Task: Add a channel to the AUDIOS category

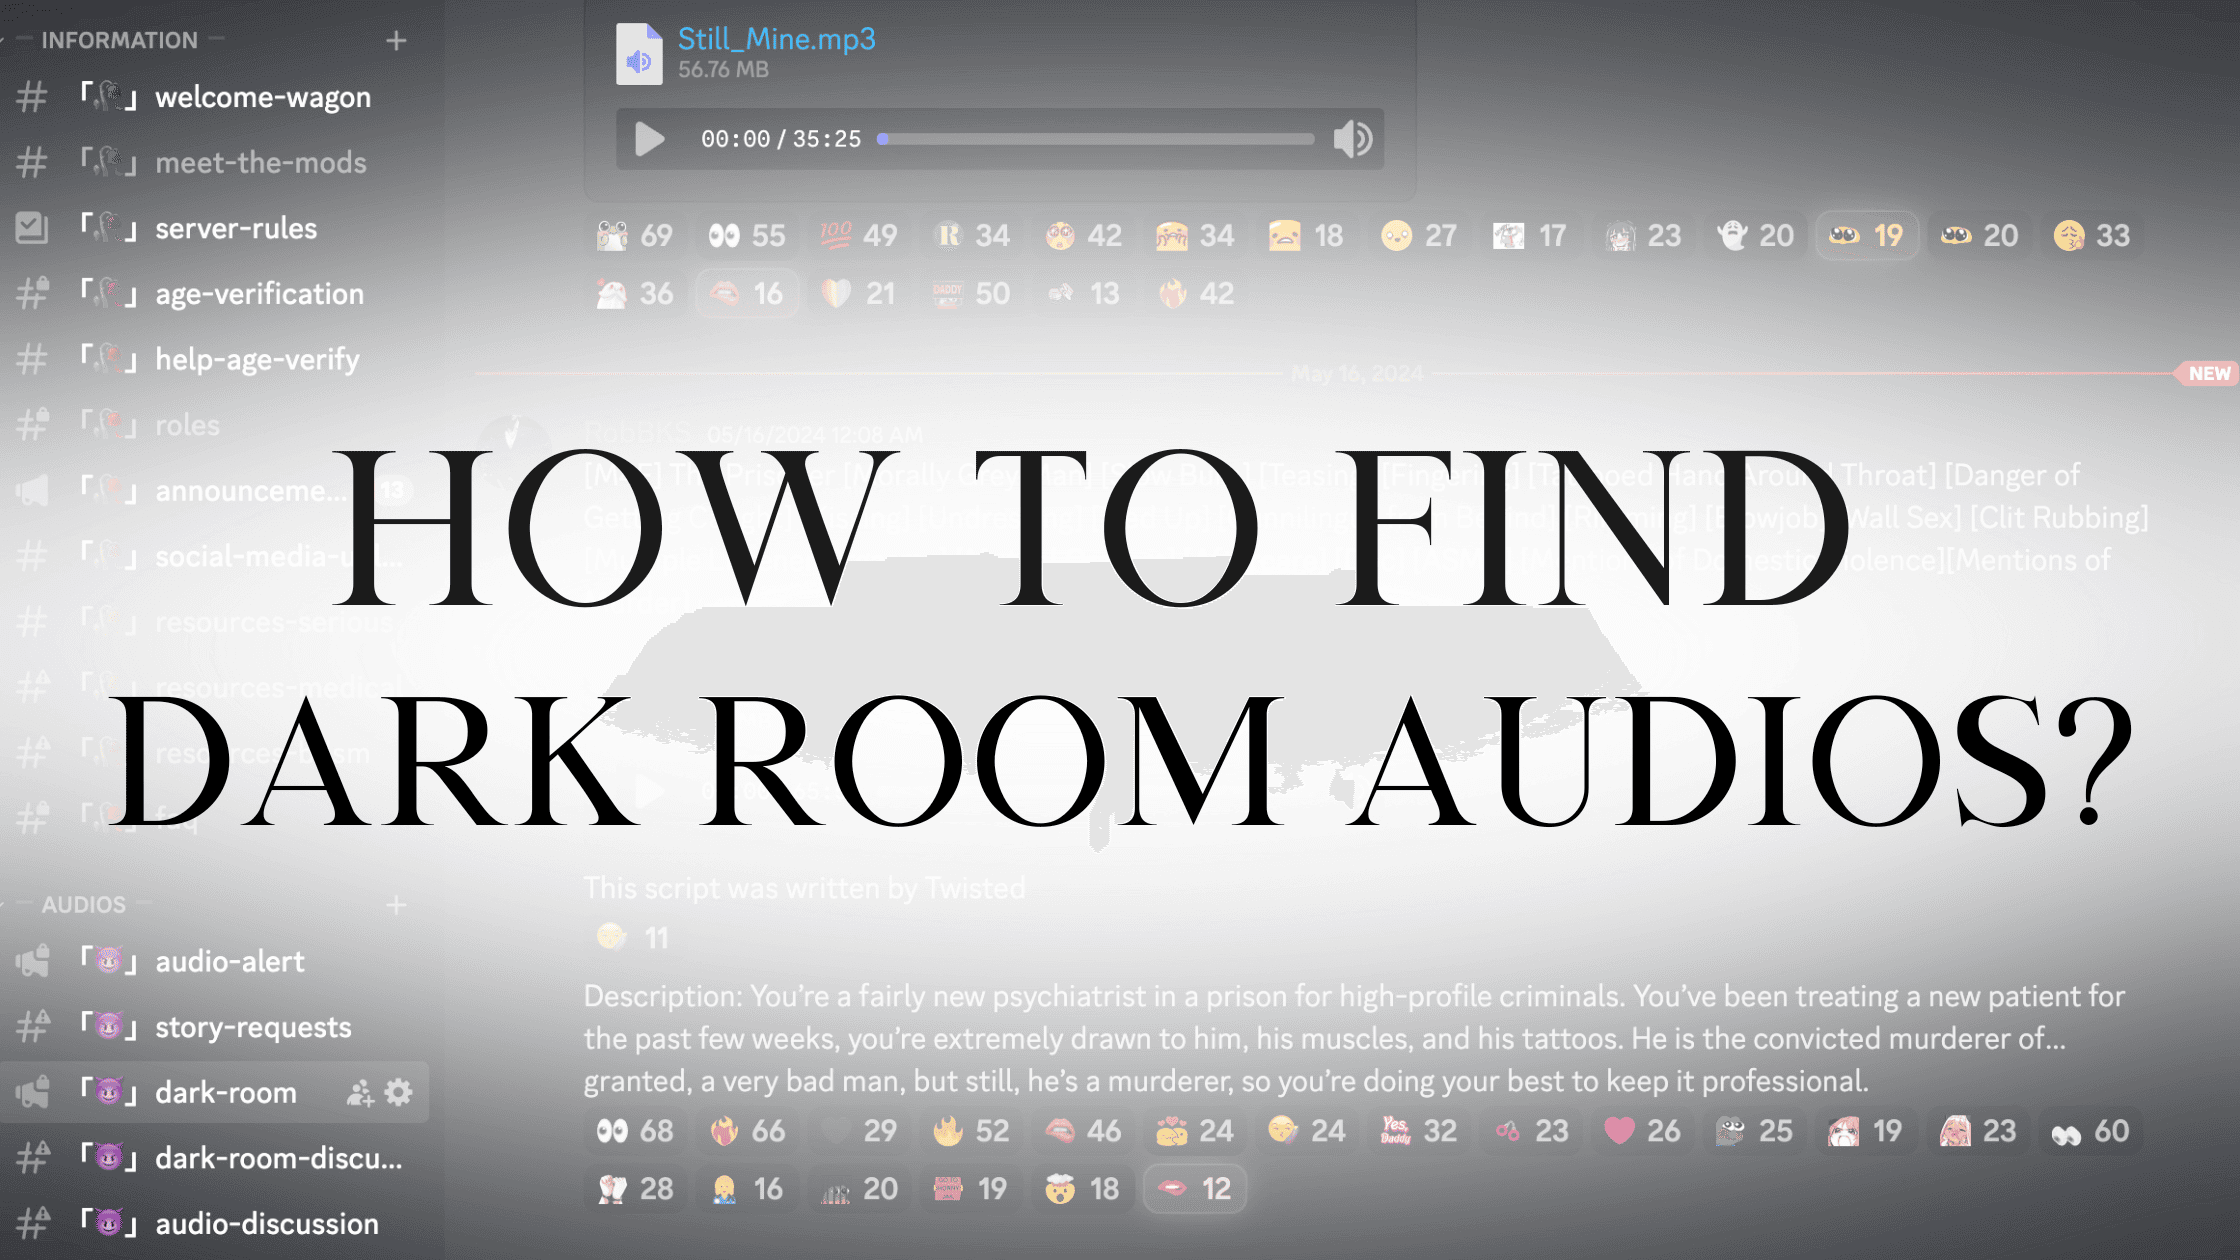Action: coord(396,905)
